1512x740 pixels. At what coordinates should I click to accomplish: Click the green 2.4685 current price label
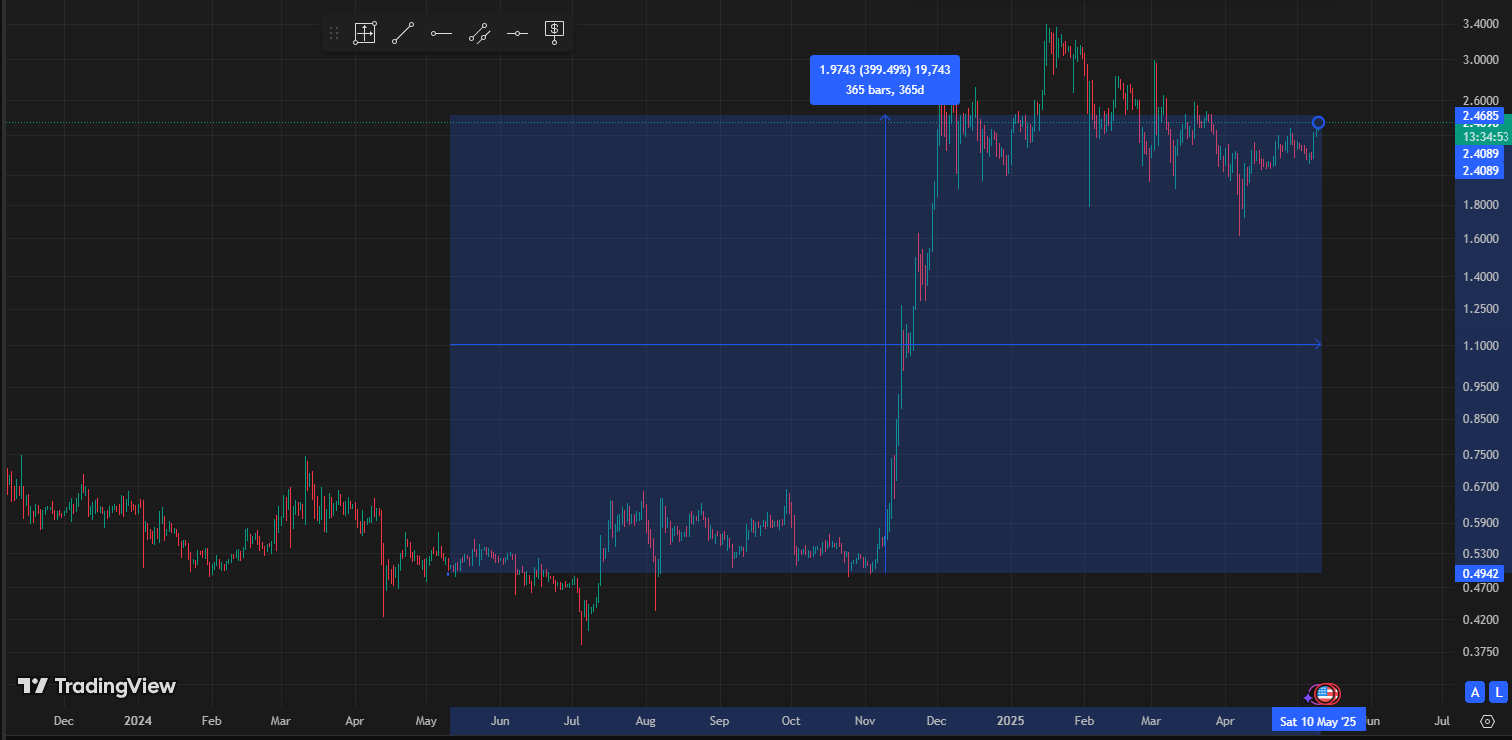coord(1480,117)
